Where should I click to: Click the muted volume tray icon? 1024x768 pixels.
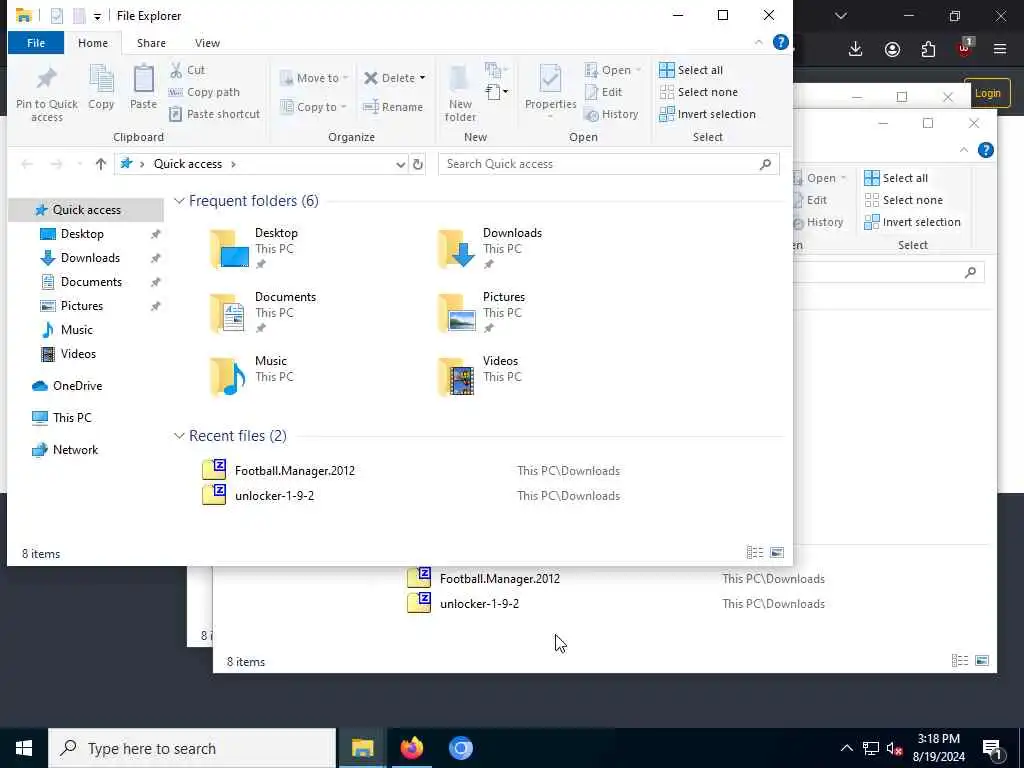895,748
